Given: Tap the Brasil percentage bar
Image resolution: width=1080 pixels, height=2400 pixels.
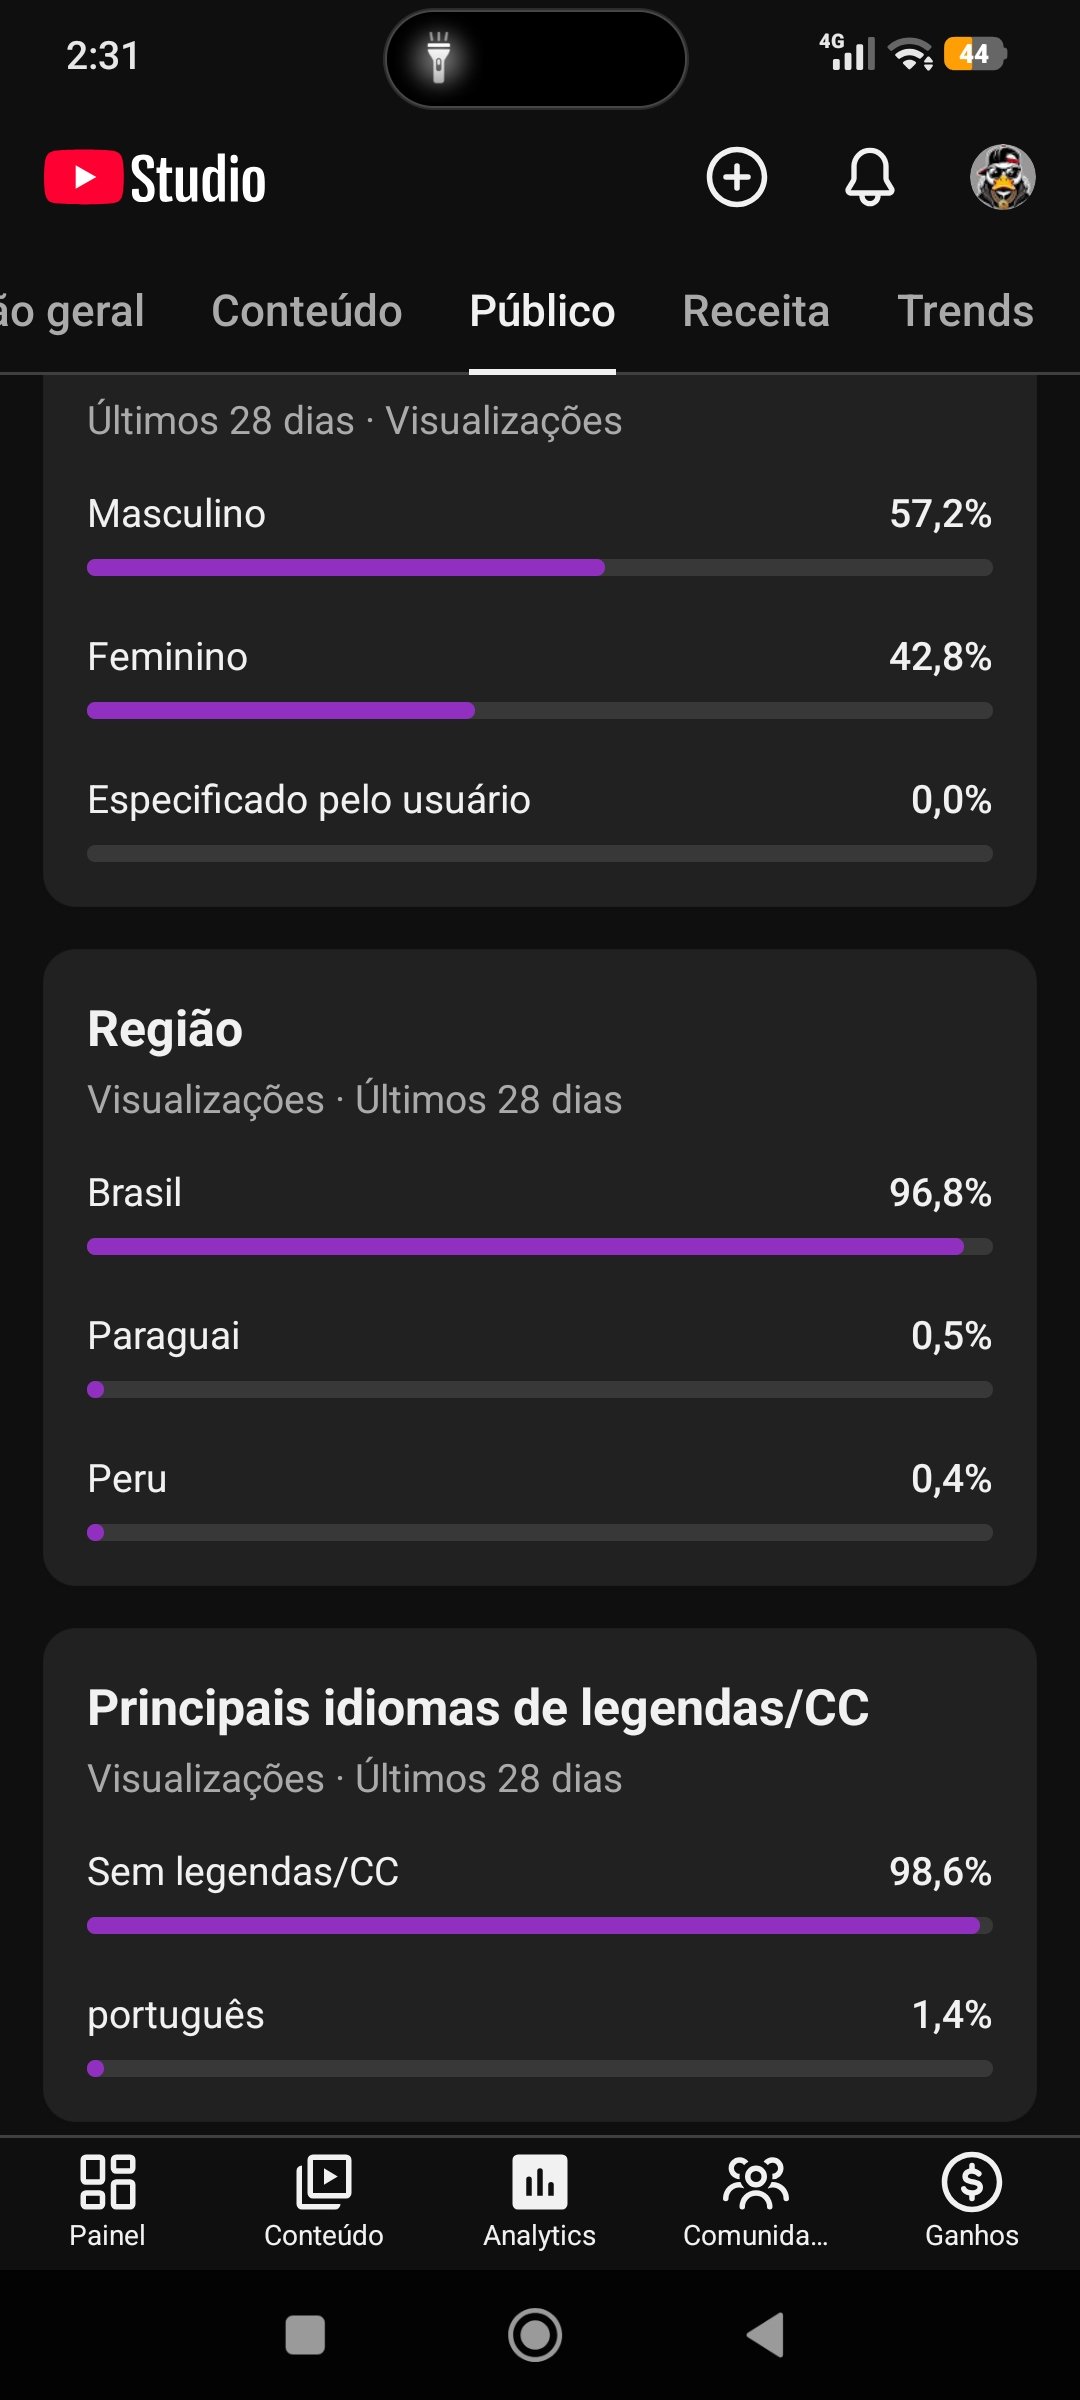Looking at the screenshot, I should (x=540, y=1246).
